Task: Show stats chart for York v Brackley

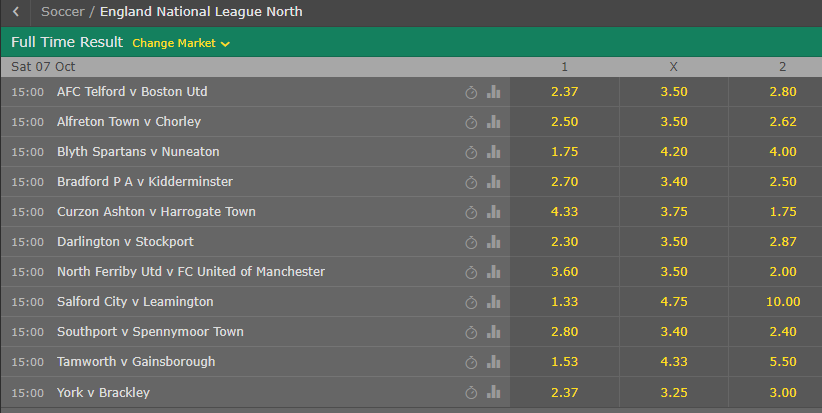Action: (493, 392)
